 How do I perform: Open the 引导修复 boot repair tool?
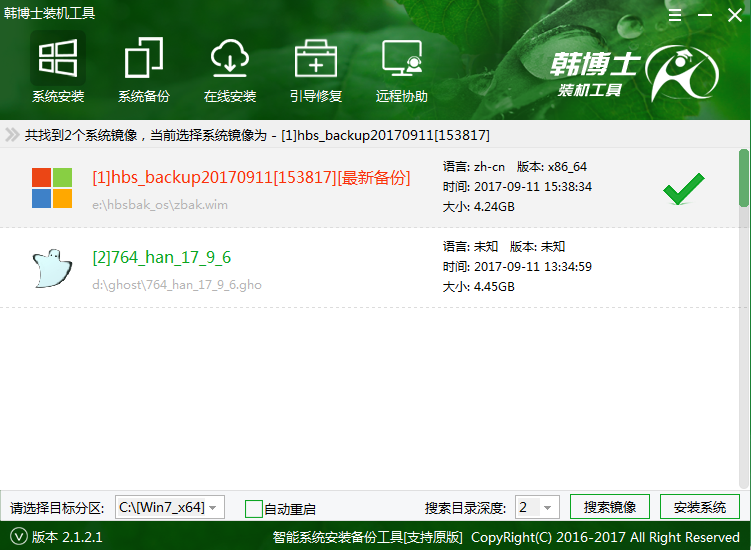click(316, 70)
